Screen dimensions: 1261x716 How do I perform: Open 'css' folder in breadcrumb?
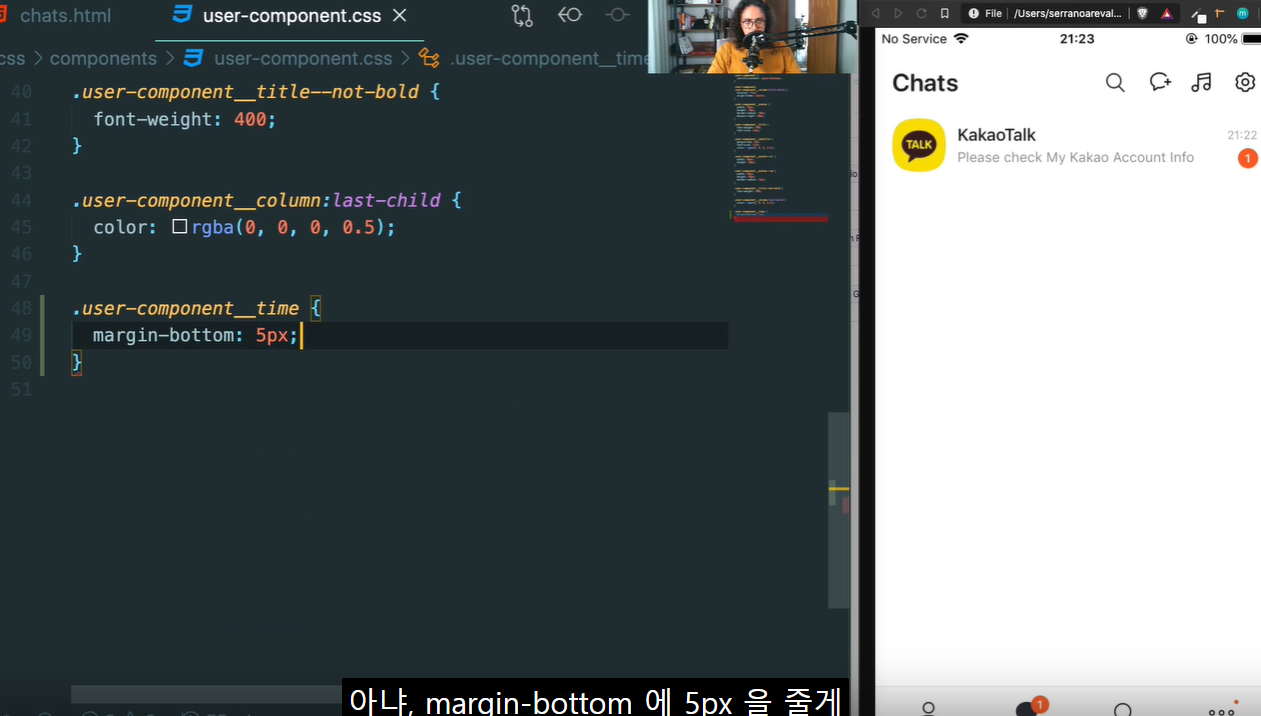pos(12,58)
